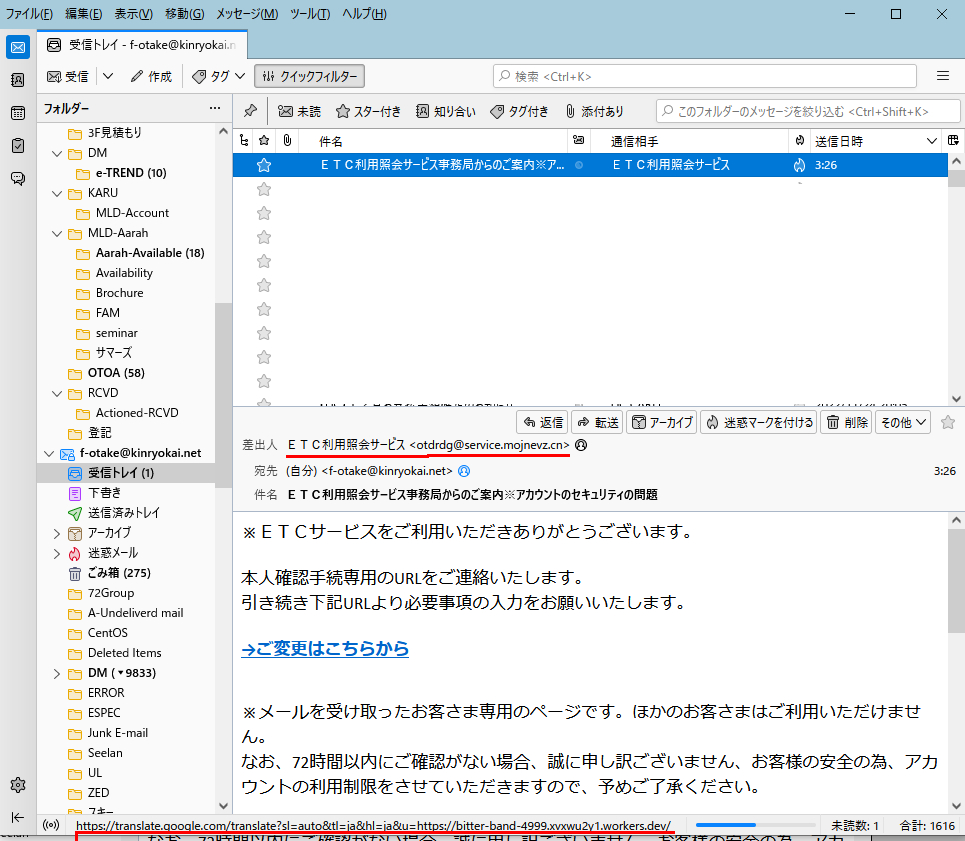Open the Mail space icon in sidebar
The height and width of the screenshot is (841, 965).
[18, 47]
